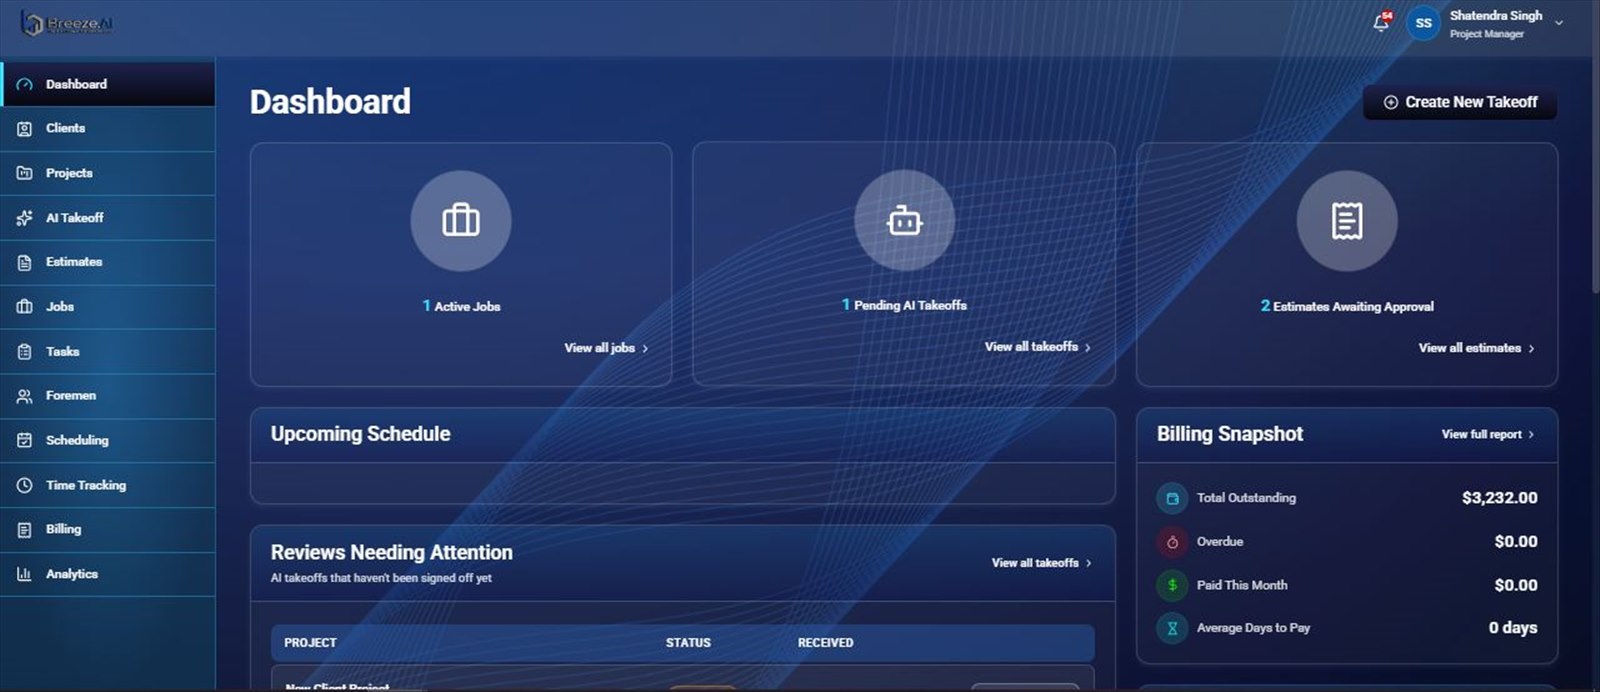This screenshot has width=1600, height=692.
Task: Go to the Billing section
Action: pyautogui.click(x=108, y=530)
